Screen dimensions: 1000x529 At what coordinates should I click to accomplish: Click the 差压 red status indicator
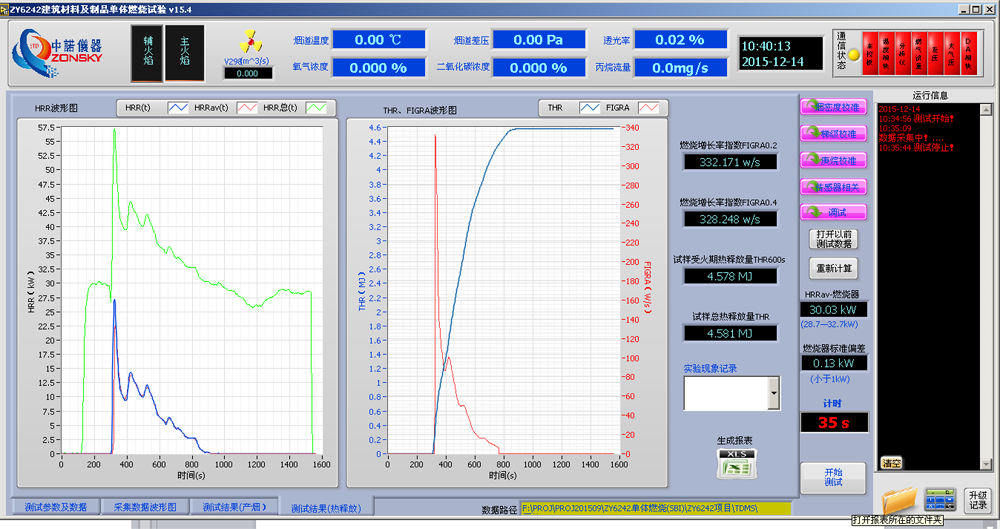[935, 54]
